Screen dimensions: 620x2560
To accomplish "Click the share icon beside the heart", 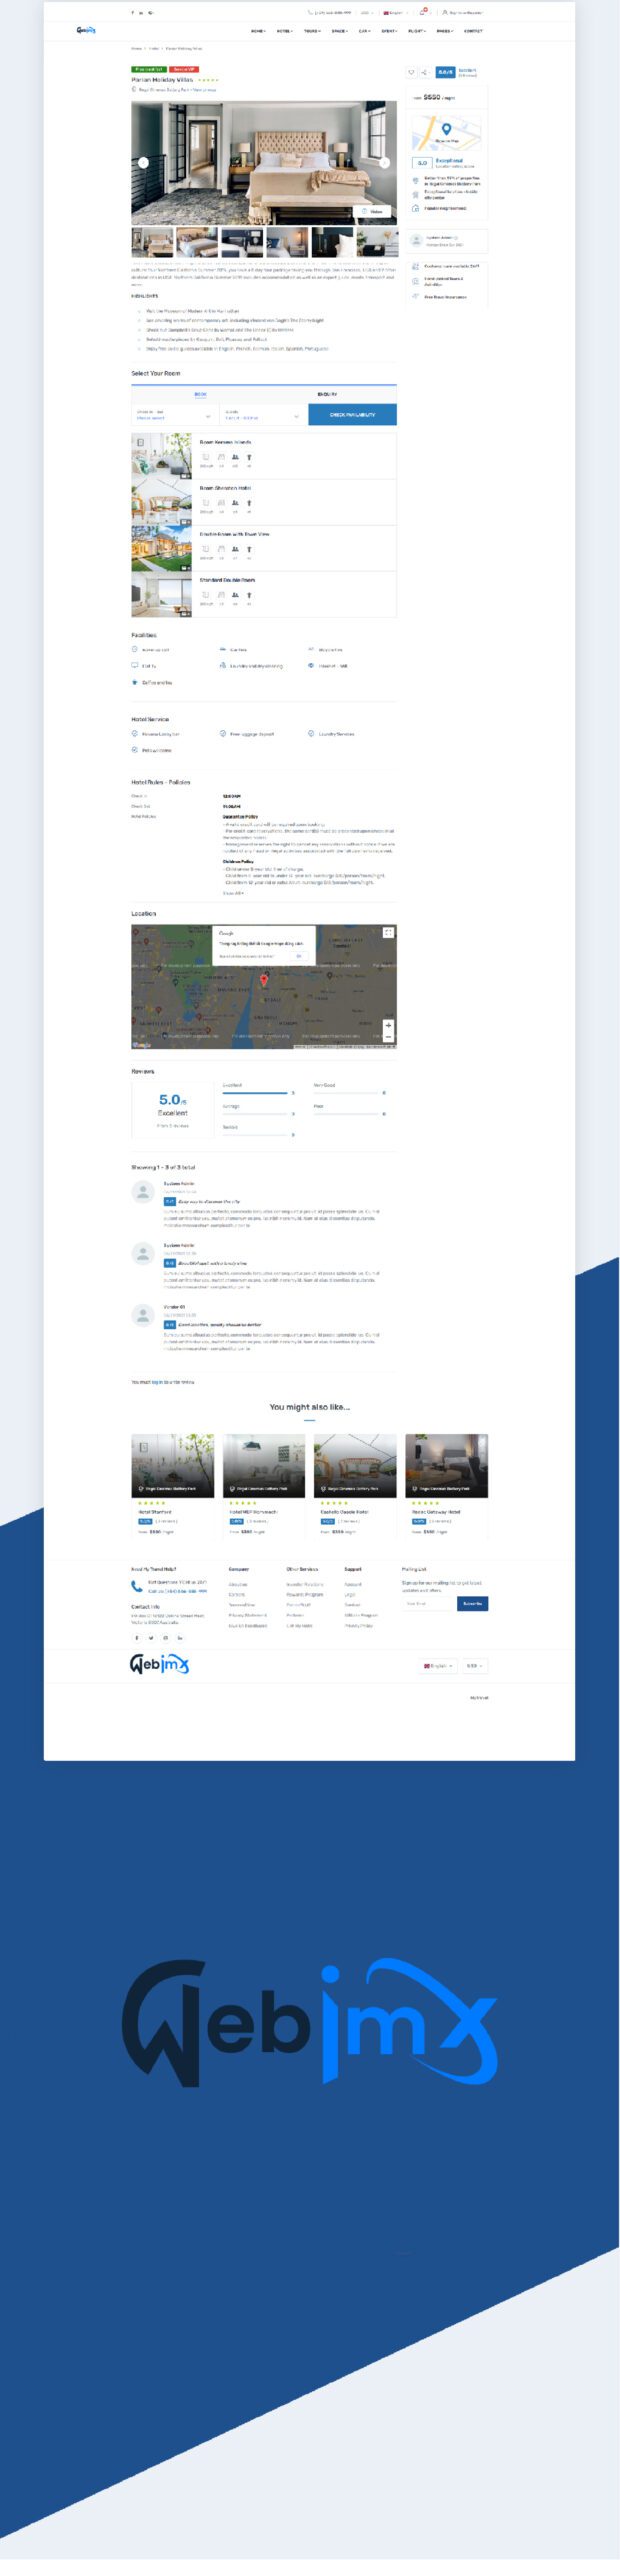I will click(x=424, y=72).
